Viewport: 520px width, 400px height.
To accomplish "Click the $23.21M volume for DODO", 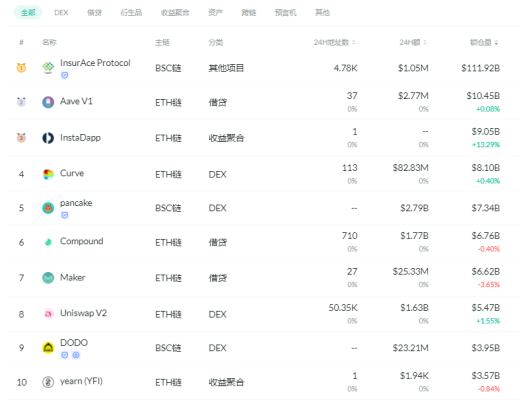I will (410, 348).
